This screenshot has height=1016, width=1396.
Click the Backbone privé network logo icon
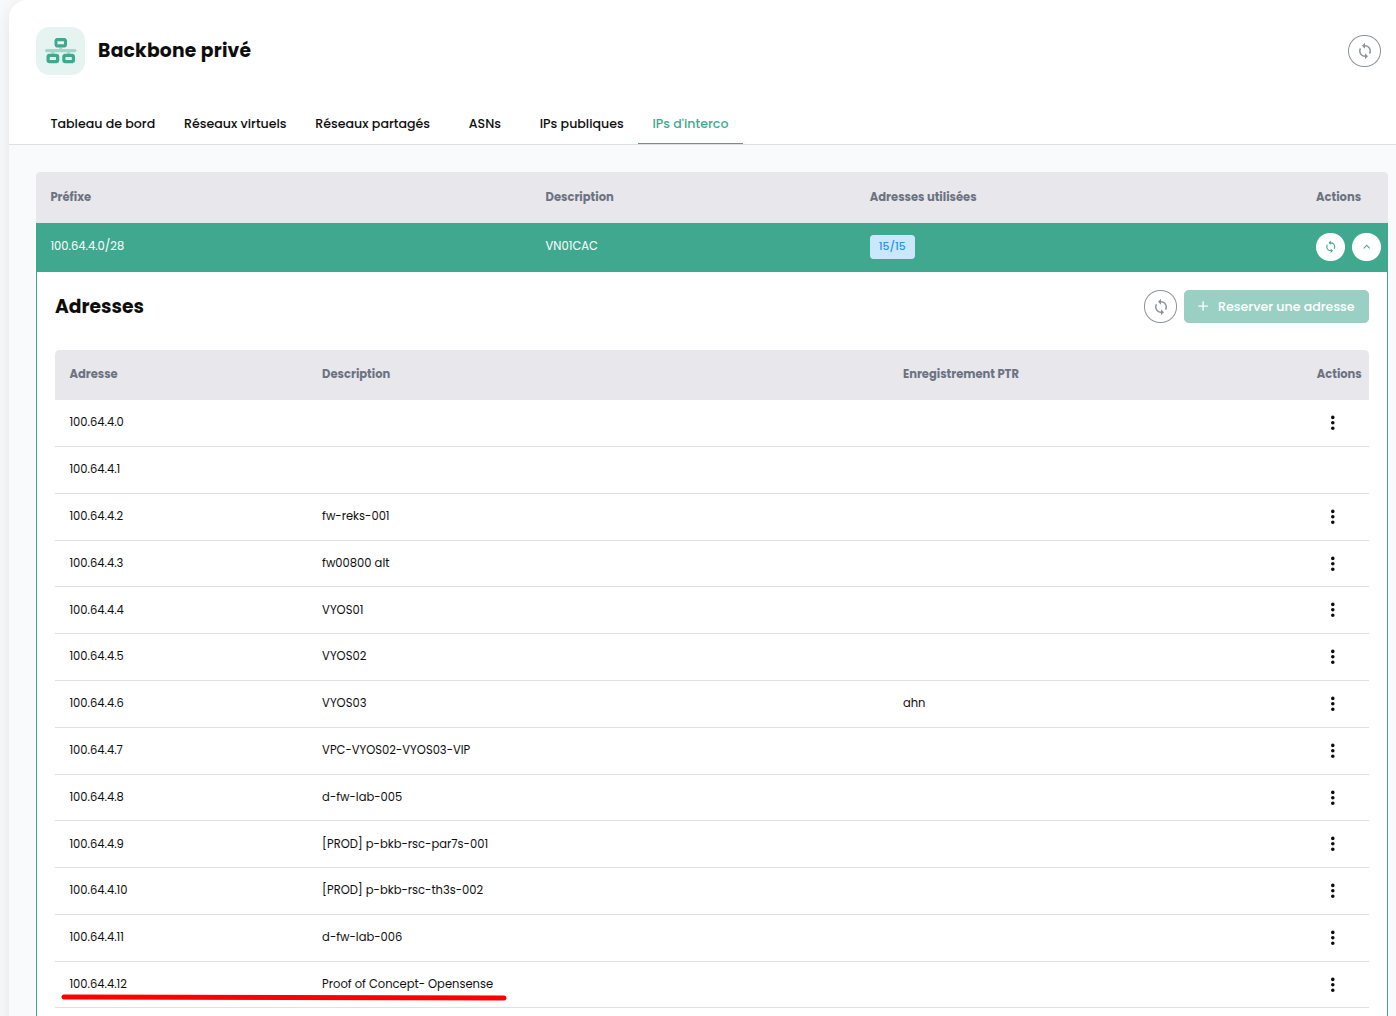click(60, 51)
